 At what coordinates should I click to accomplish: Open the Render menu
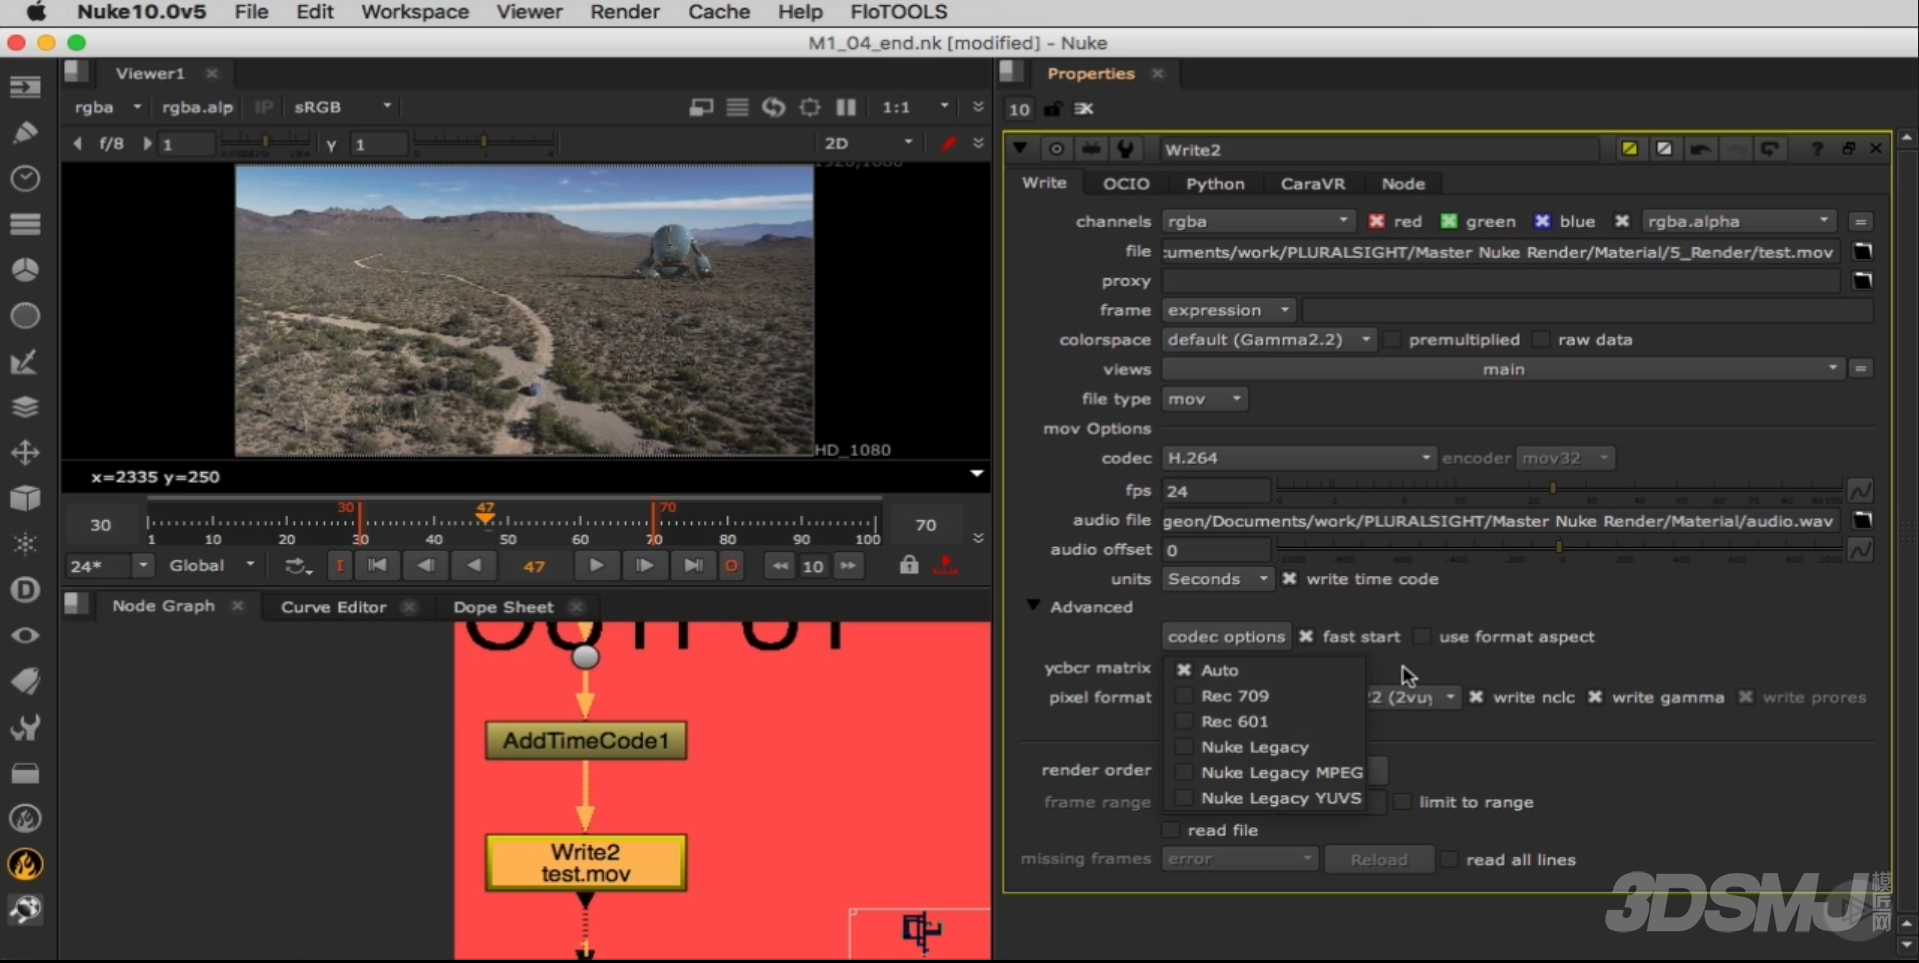coord(625,12)
